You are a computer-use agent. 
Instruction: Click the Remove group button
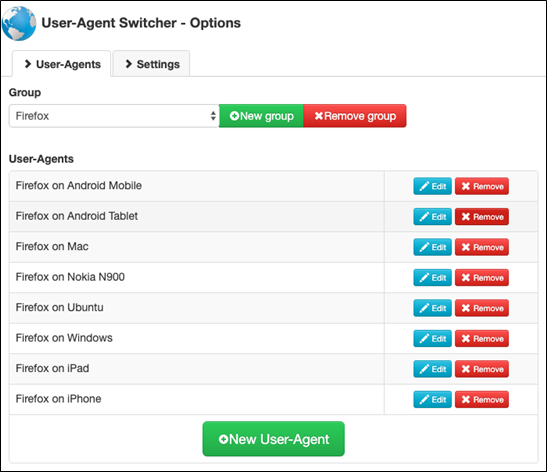pyautogui.click(x=355, y=116)
